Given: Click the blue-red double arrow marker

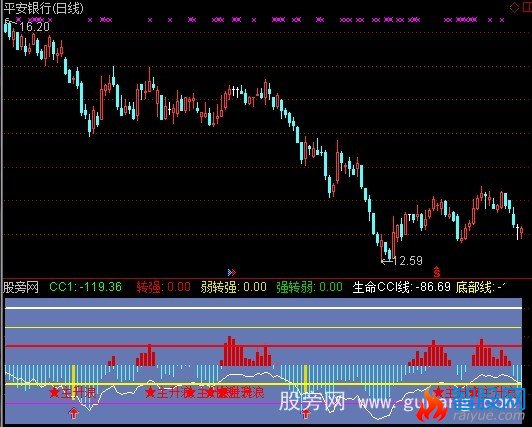Looking at the screenshot, I should [232, 272].
